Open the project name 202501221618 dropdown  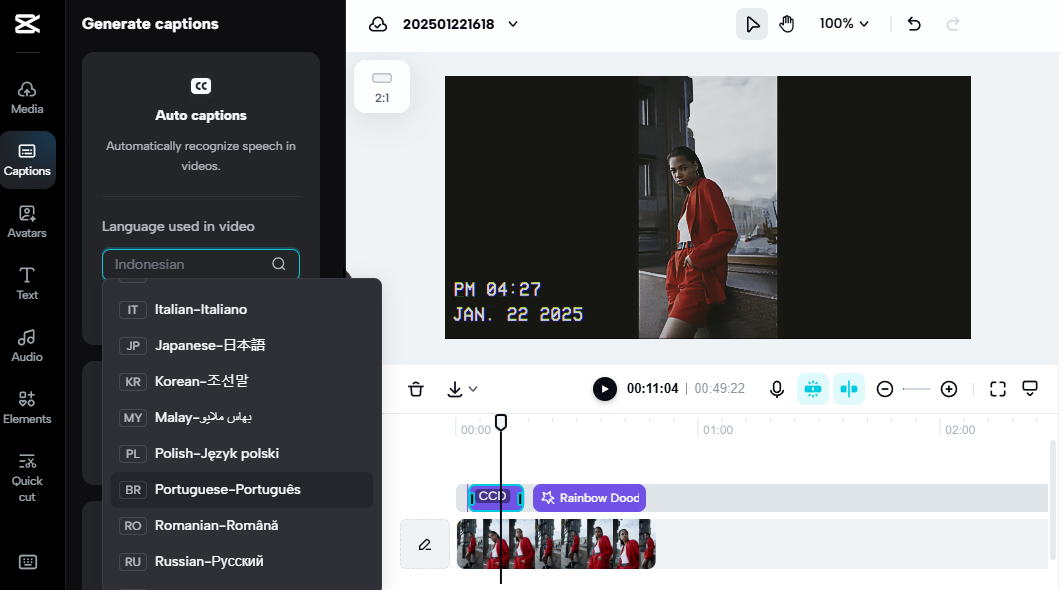(460, 24)
